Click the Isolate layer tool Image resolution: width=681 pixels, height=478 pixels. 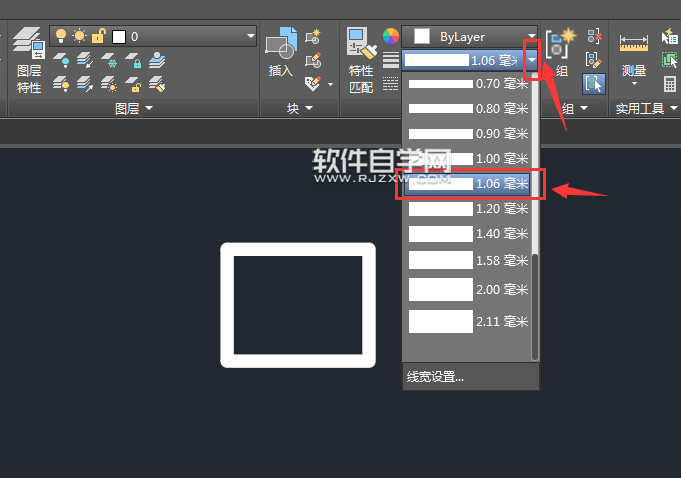(x=85, y=60)
